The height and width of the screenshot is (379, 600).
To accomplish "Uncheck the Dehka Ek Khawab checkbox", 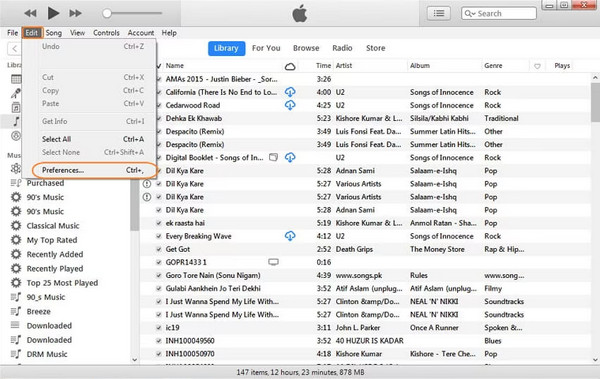I will coord(158,118).
